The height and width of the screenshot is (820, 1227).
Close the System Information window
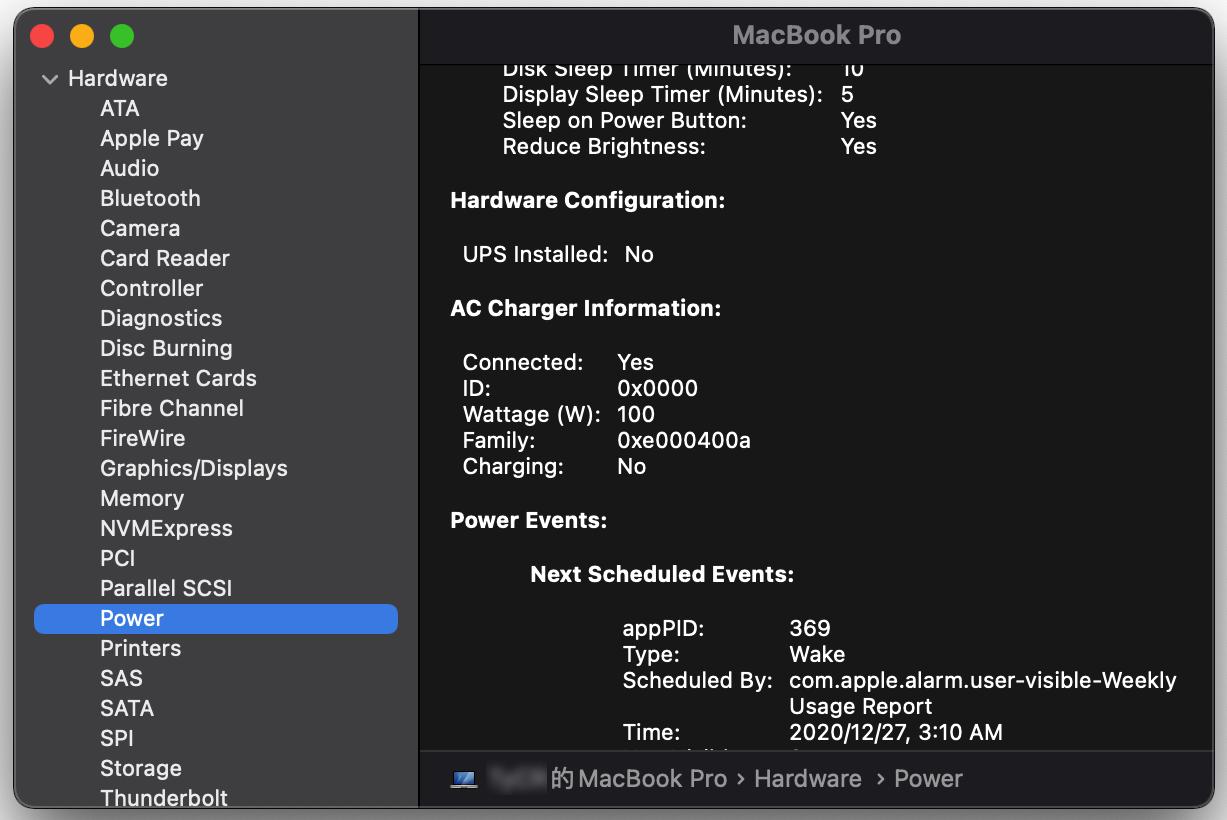(42, 37)
